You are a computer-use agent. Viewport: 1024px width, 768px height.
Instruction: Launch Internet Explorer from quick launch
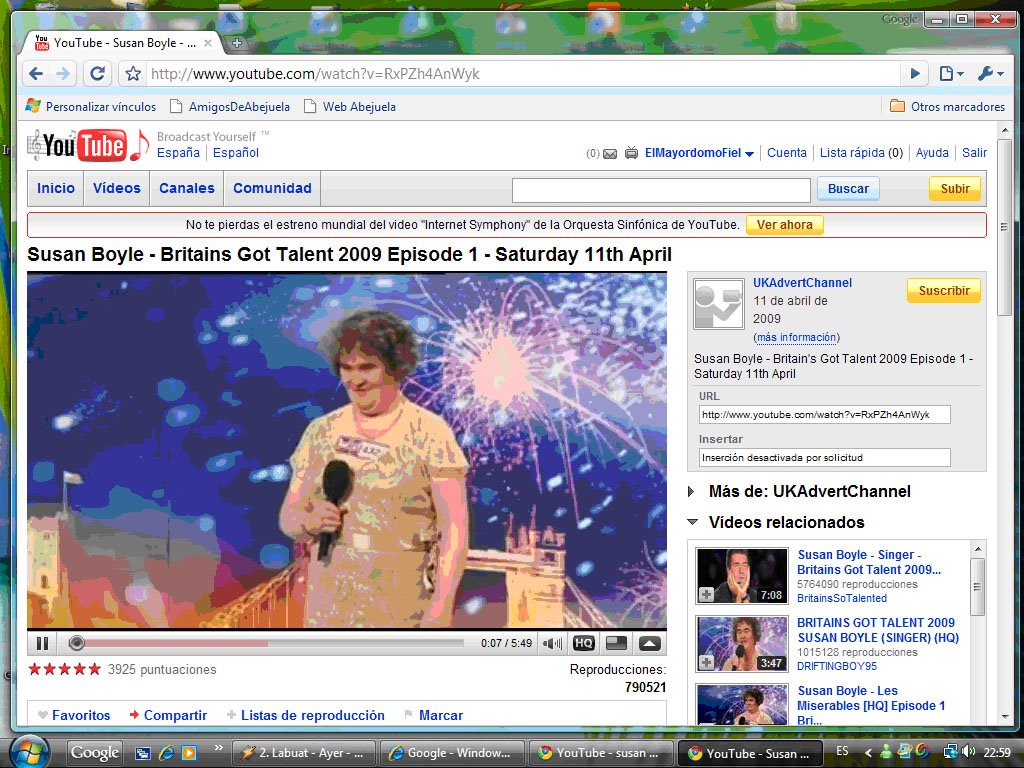click(x=166, y=753)
